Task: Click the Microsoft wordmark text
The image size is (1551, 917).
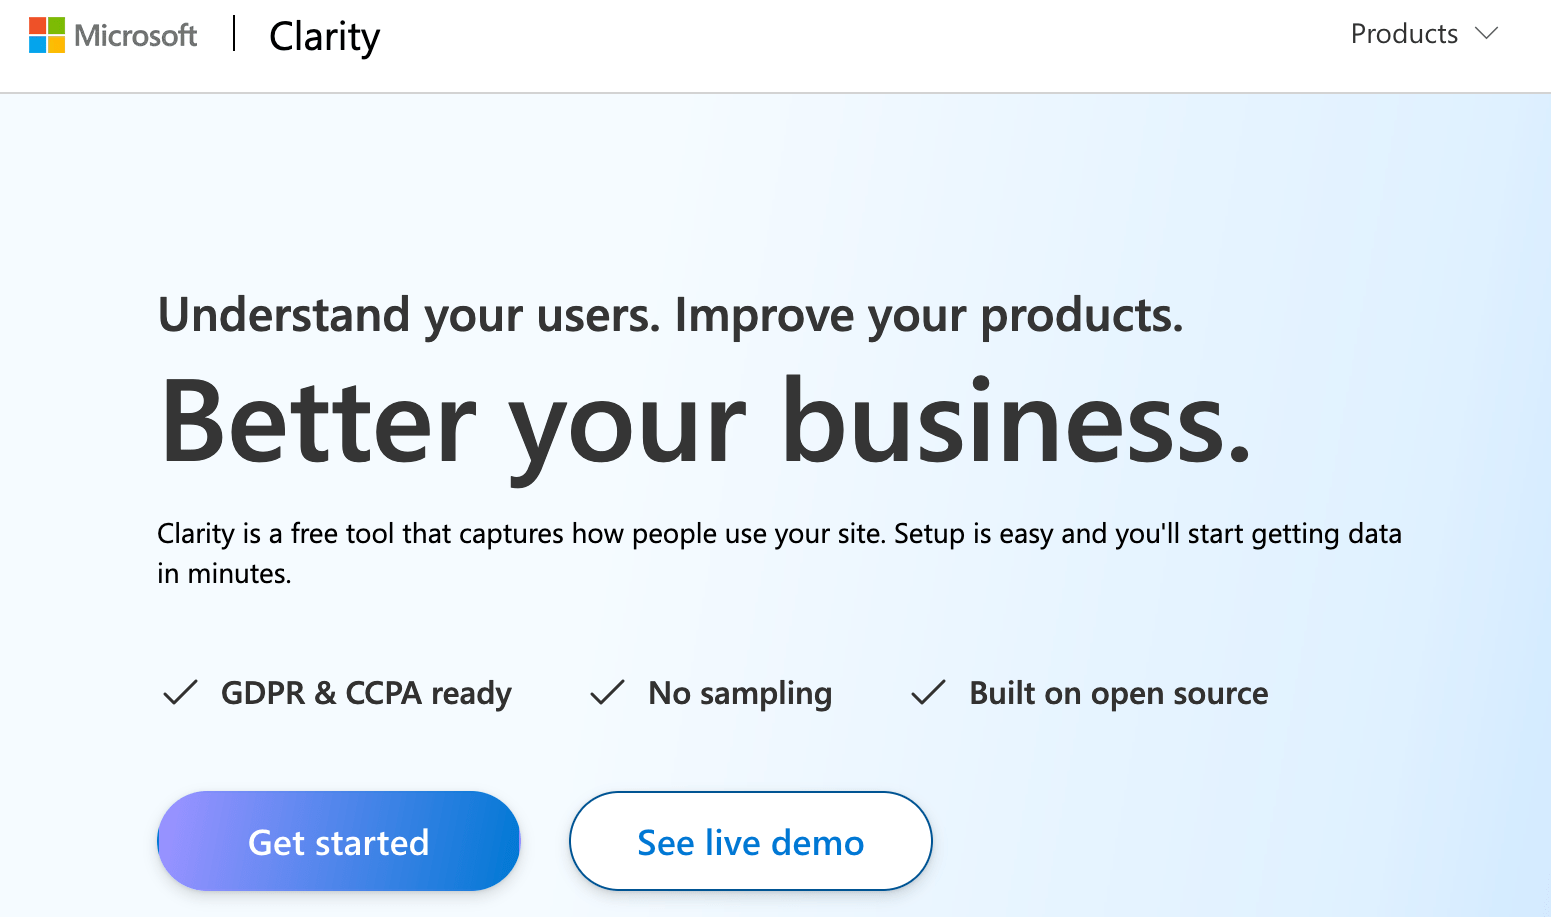Action: [x=136, y=36]
